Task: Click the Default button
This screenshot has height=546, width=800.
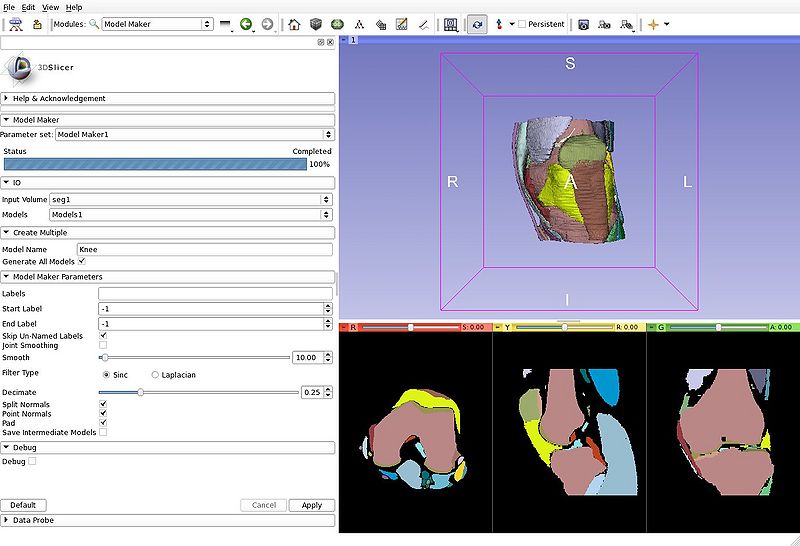Action: [x=23, y=505]
